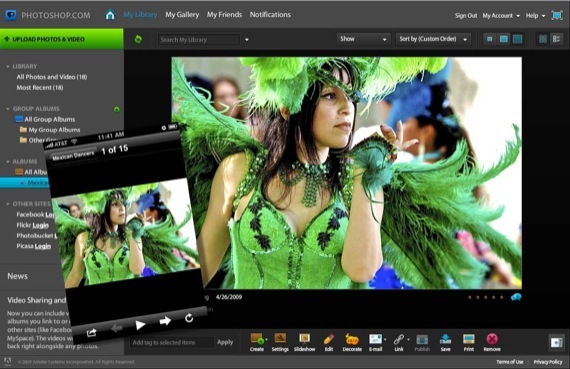Click Sign Out
Image resolution: width=570 pixels, height=369 pixels.
[466, 16]
